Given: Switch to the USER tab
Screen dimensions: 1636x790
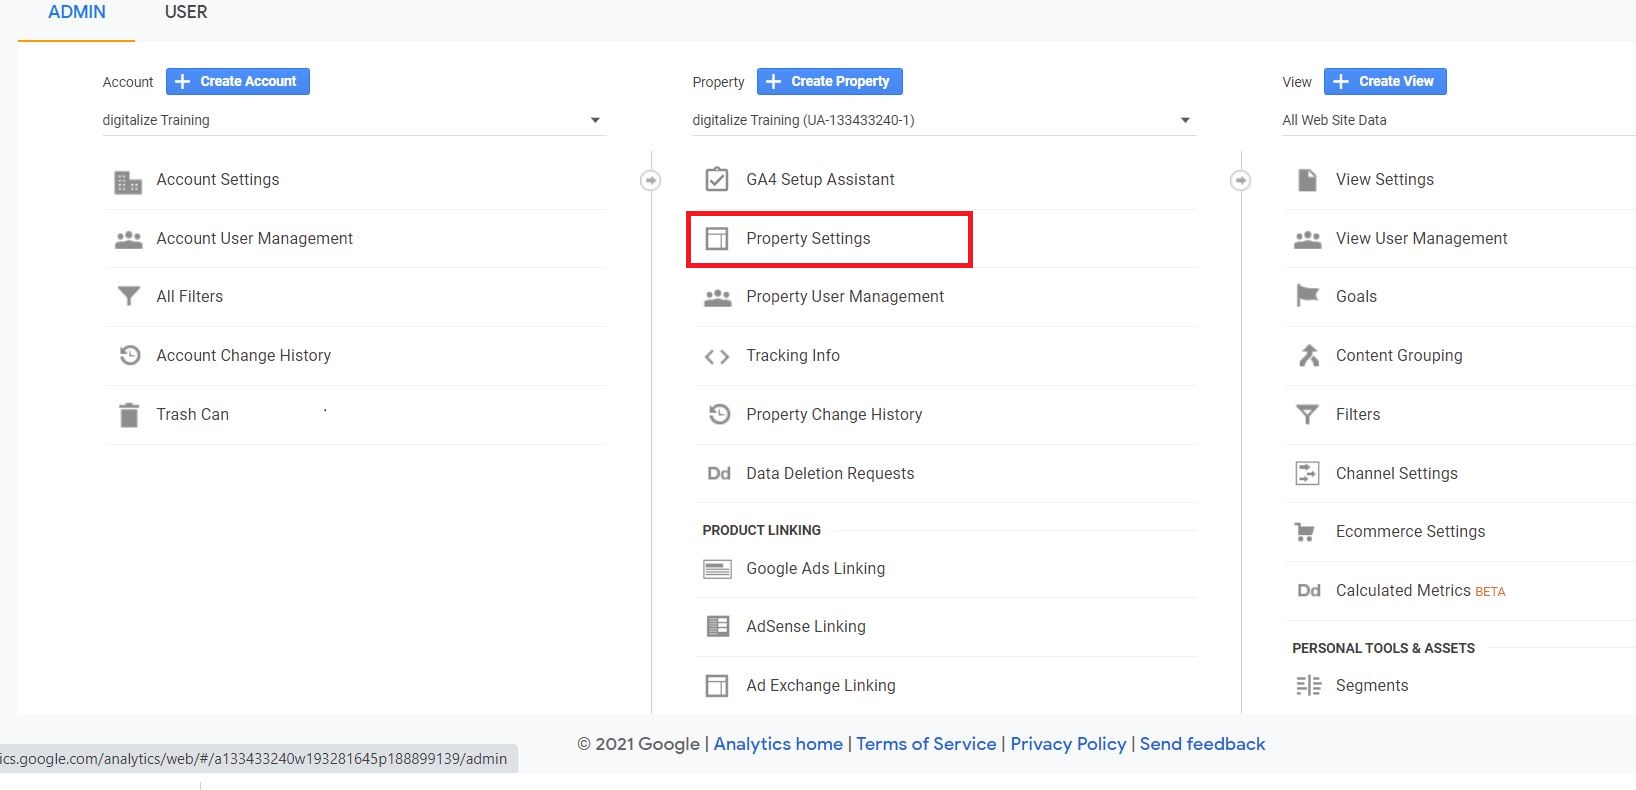Looking at the screenshot, I should point(186,13).
